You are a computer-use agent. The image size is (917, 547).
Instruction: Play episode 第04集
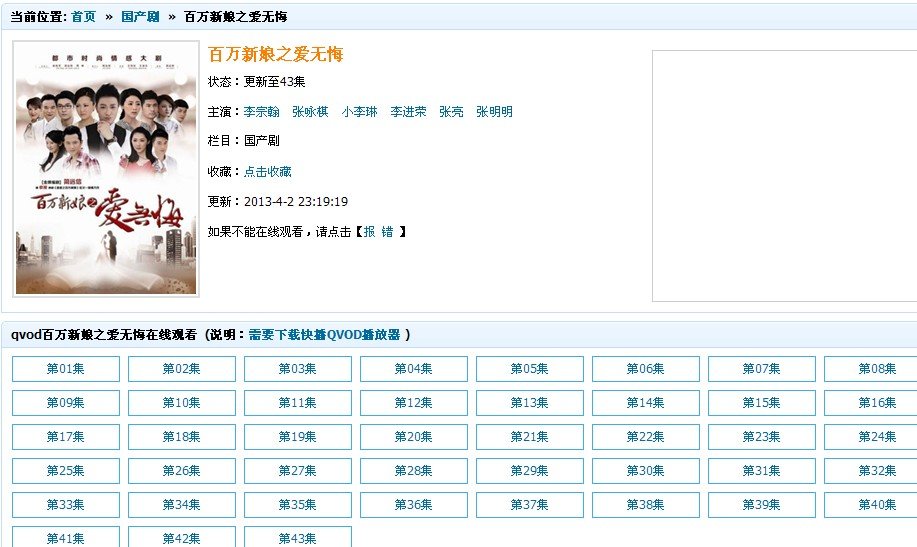[413, 369]
